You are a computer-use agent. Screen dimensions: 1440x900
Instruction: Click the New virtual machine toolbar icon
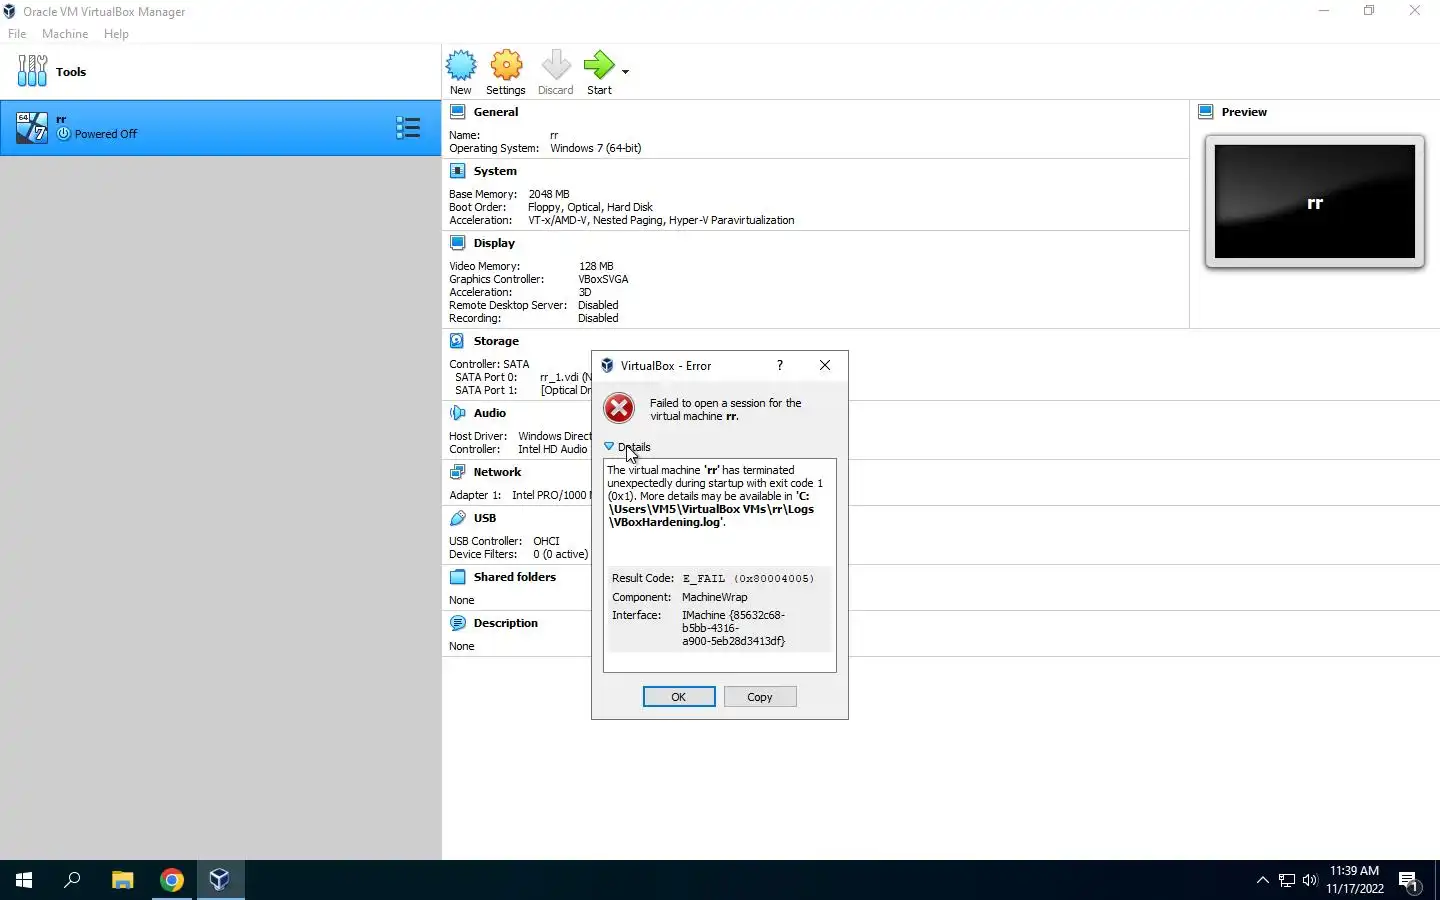coord(461,72)
